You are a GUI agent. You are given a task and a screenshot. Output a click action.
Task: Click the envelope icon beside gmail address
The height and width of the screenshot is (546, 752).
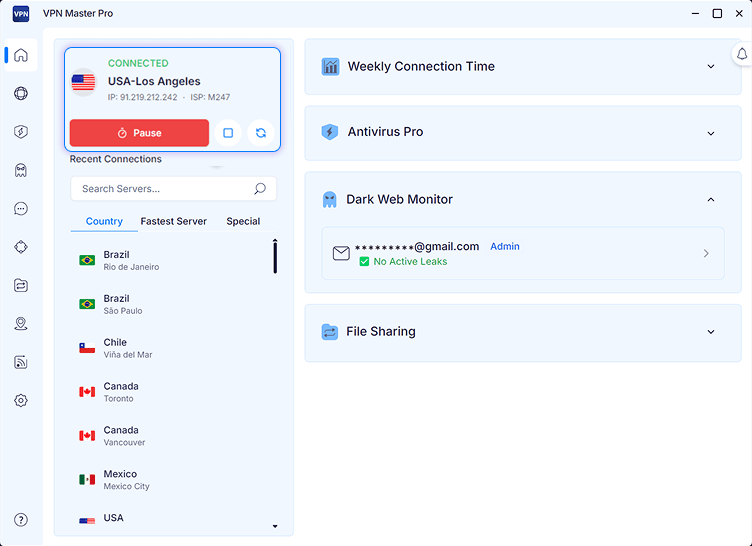click(341, 253)
